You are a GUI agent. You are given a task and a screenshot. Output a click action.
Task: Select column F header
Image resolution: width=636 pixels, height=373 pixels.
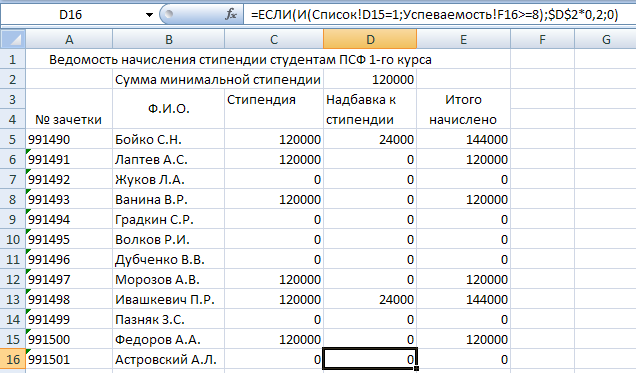click(542, 40)
